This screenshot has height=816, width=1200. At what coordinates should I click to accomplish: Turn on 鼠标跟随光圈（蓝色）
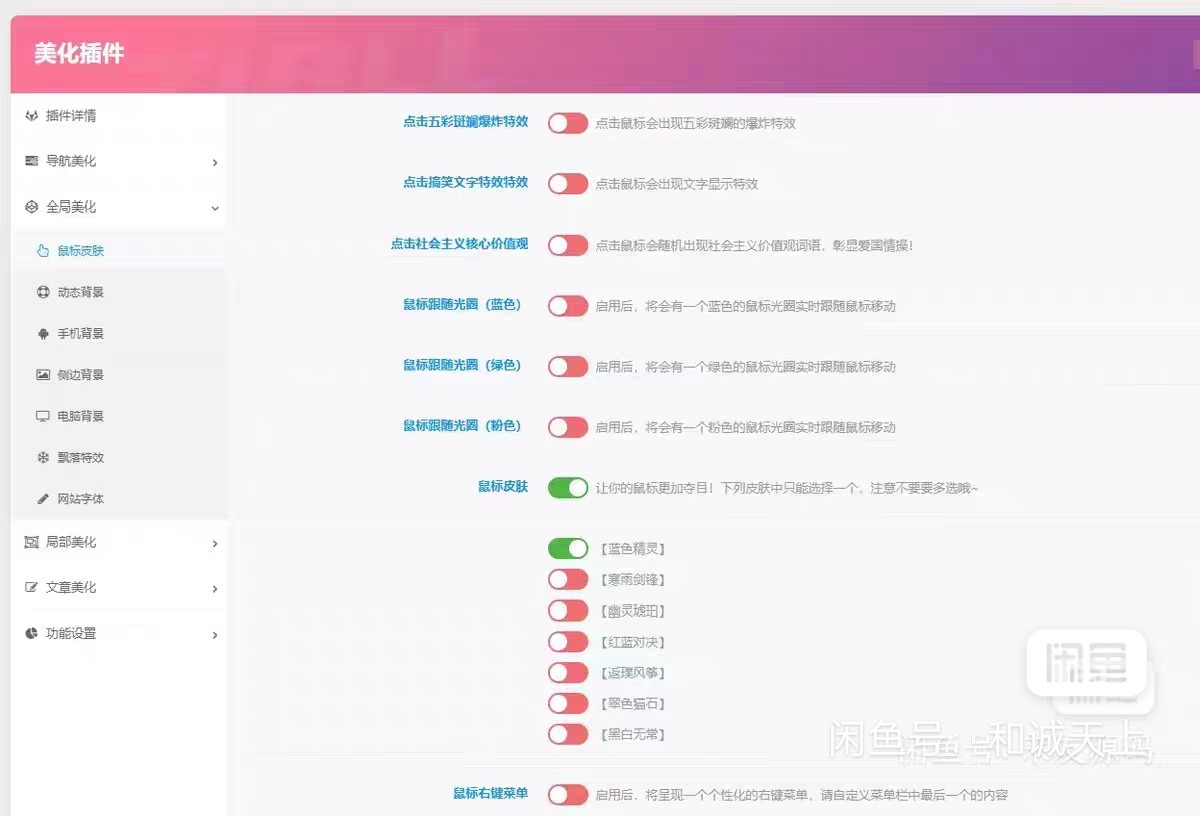tap(567, 305)
